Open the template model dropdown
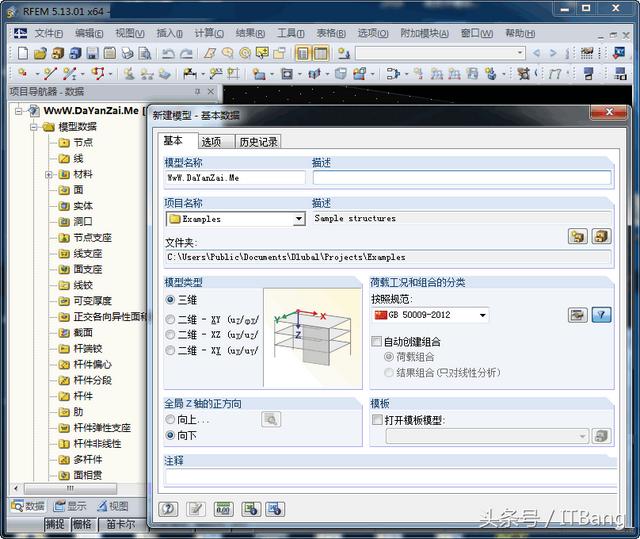 pyautogui.click(x=582, y=436)
